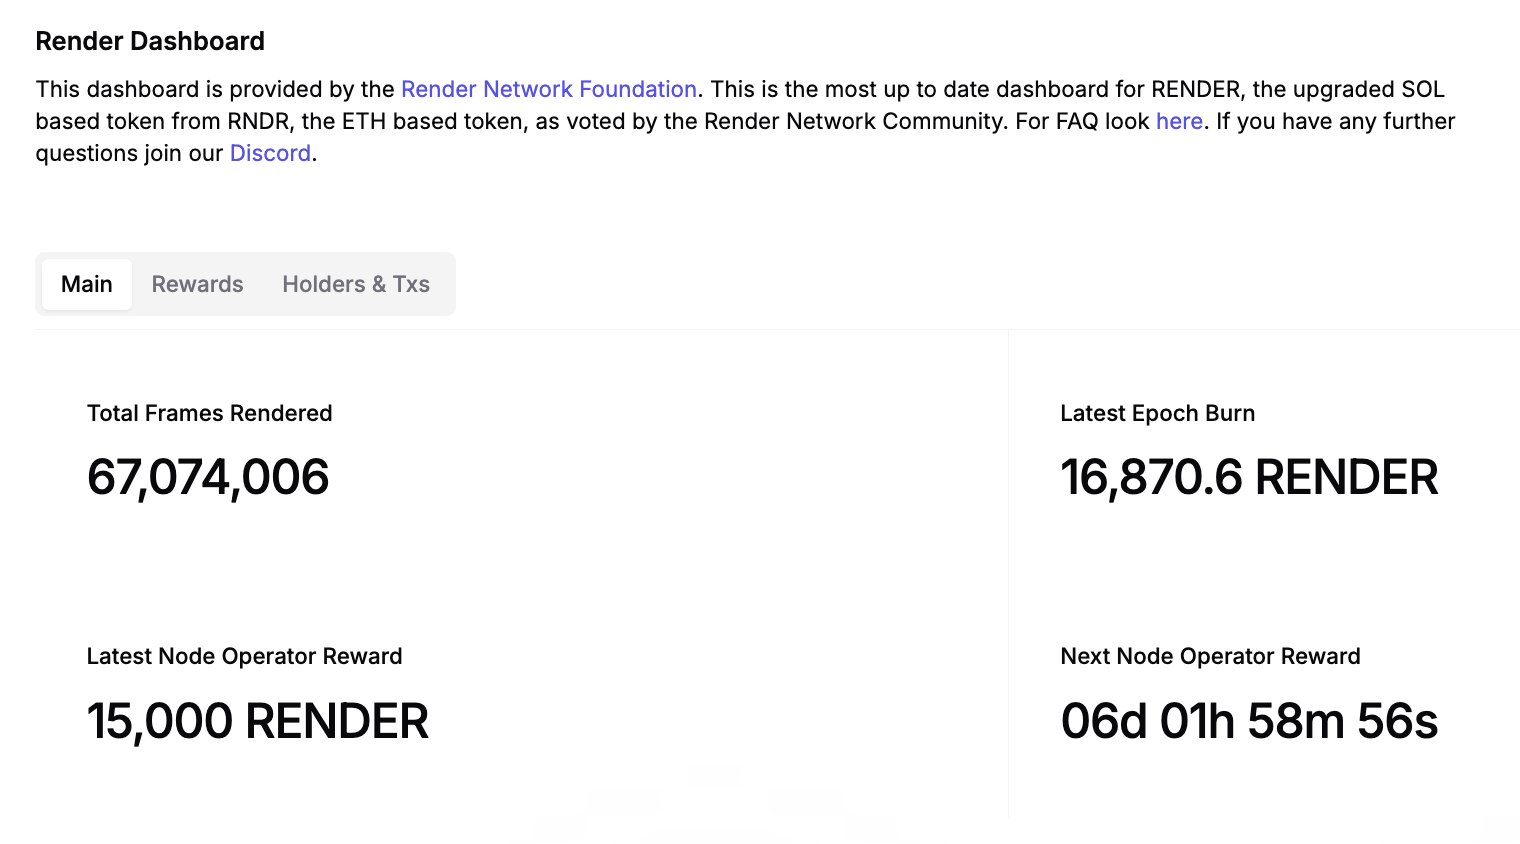Switch to the Rewards tab
This screenshot has width=1520, height=844.
coord(197,284)
